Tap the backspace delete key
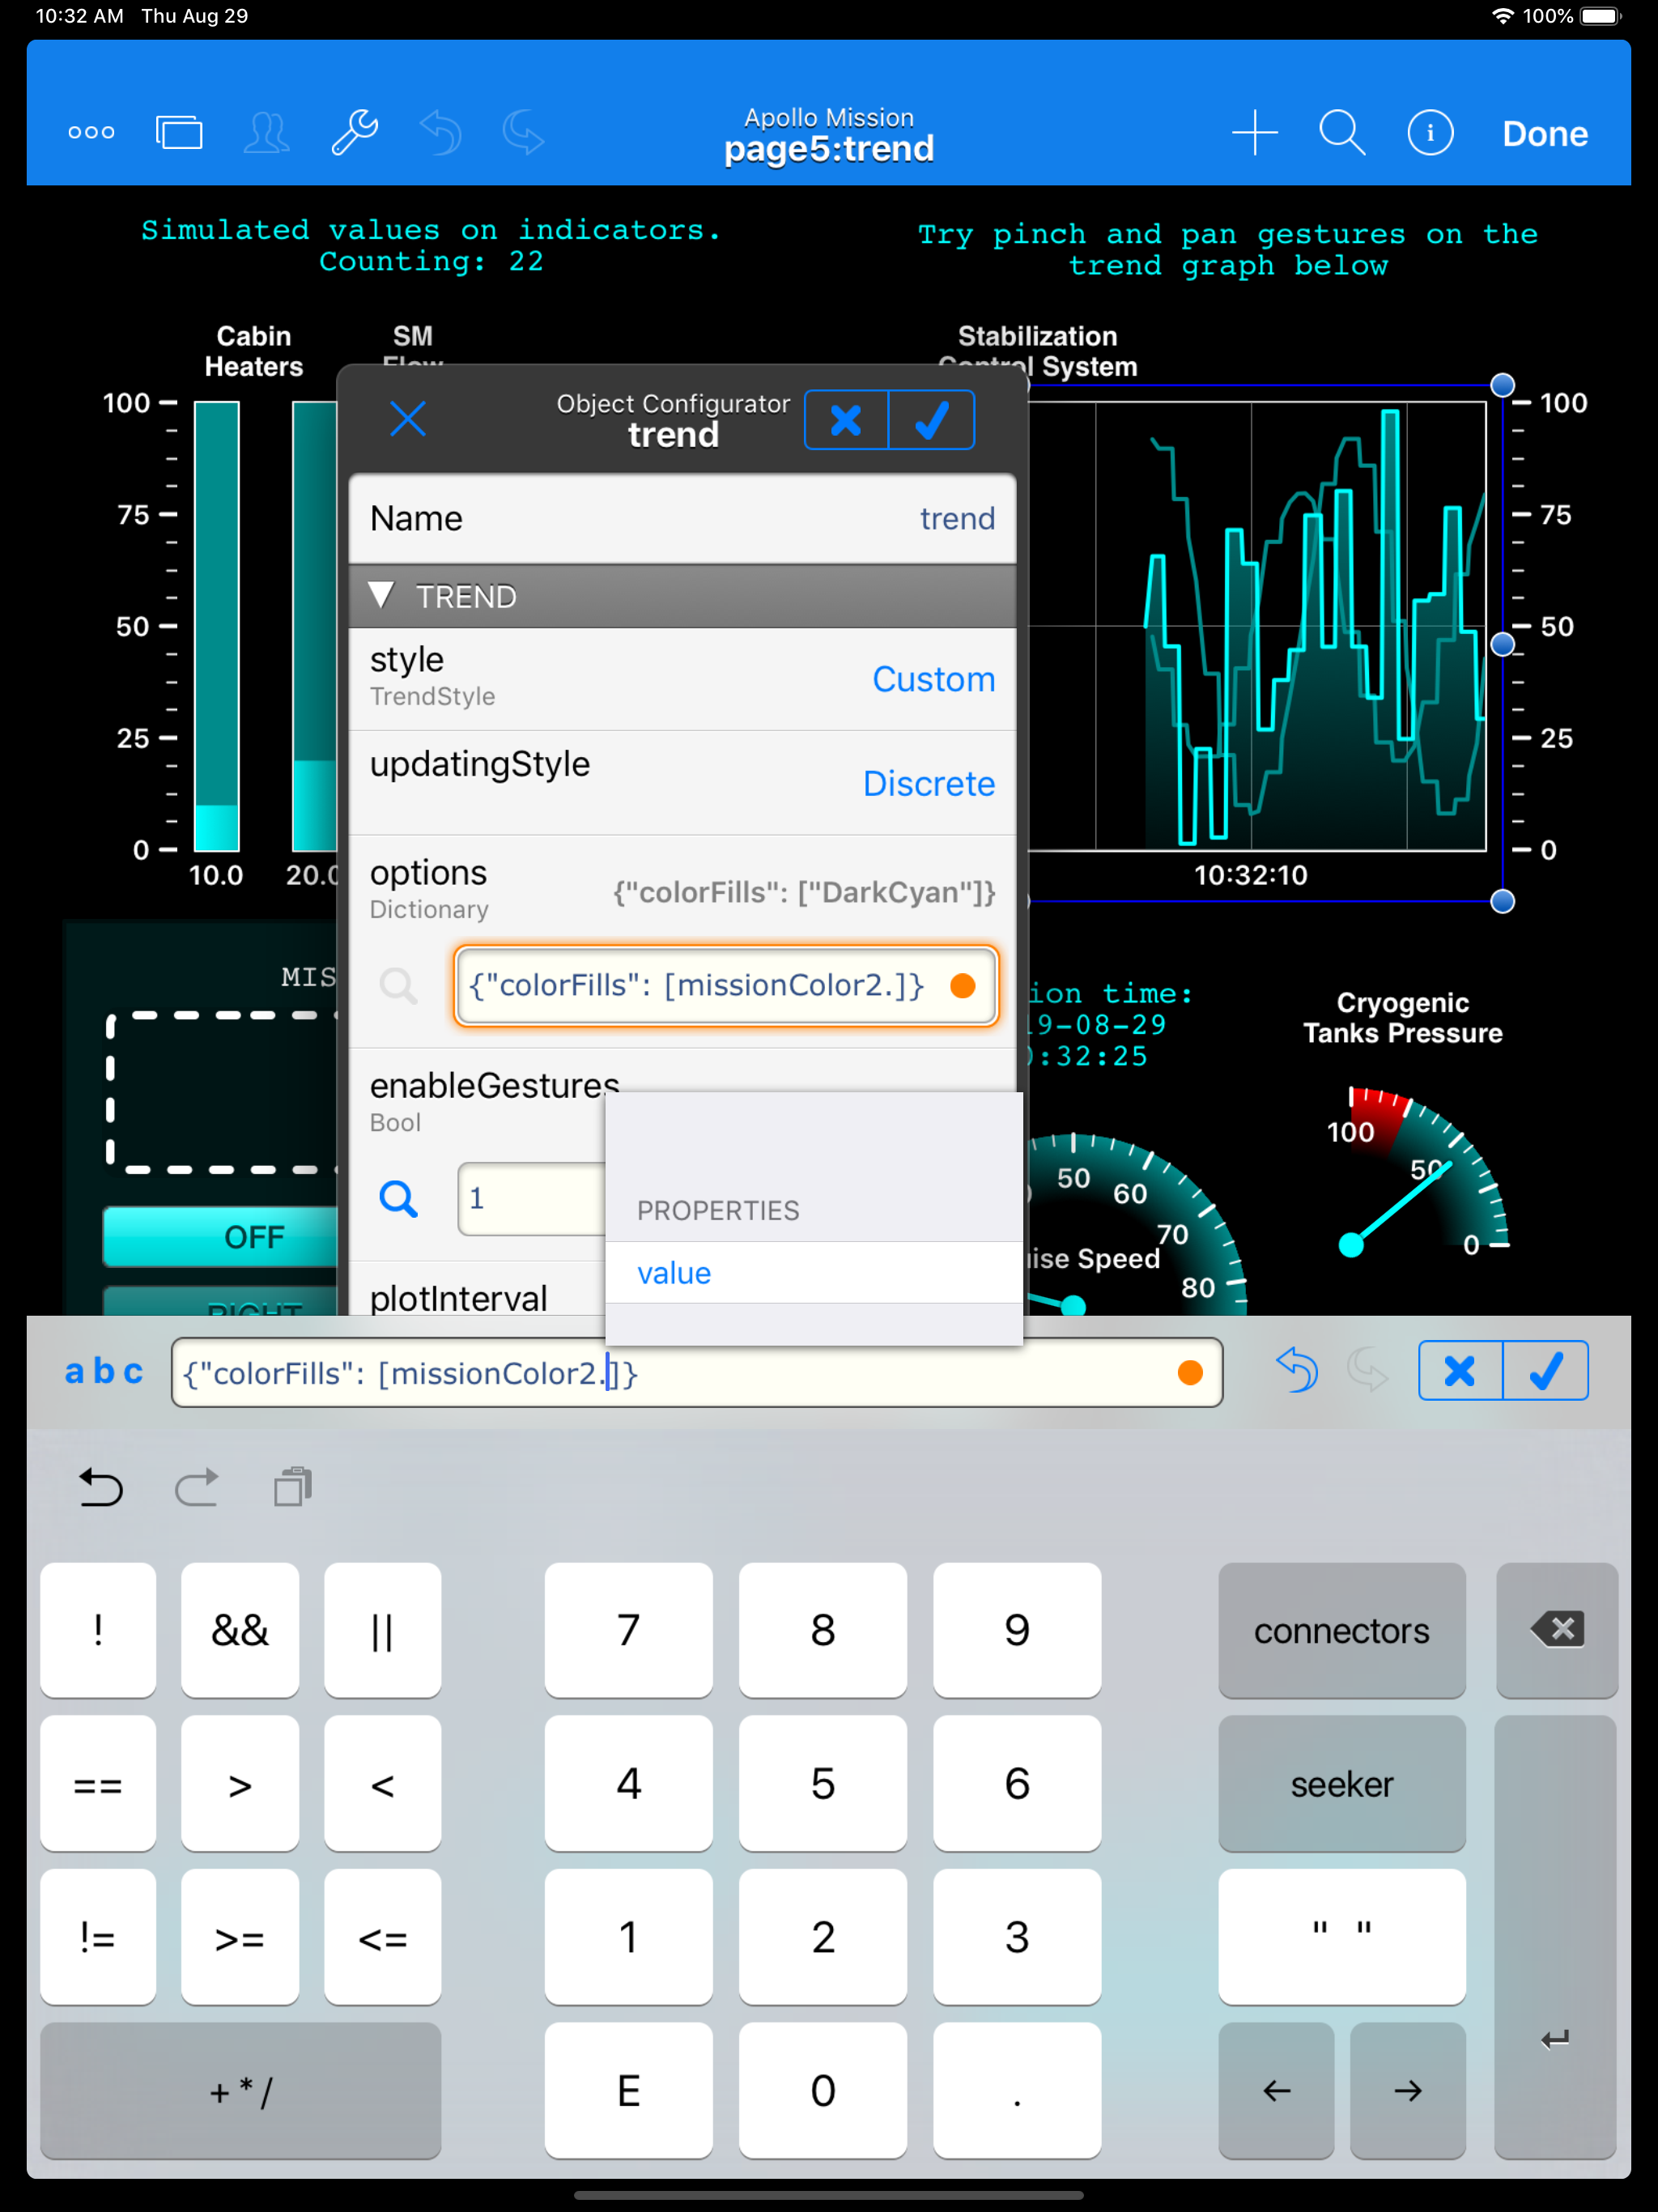The image size is (1658, 2212). (x=1557, y=1631)
